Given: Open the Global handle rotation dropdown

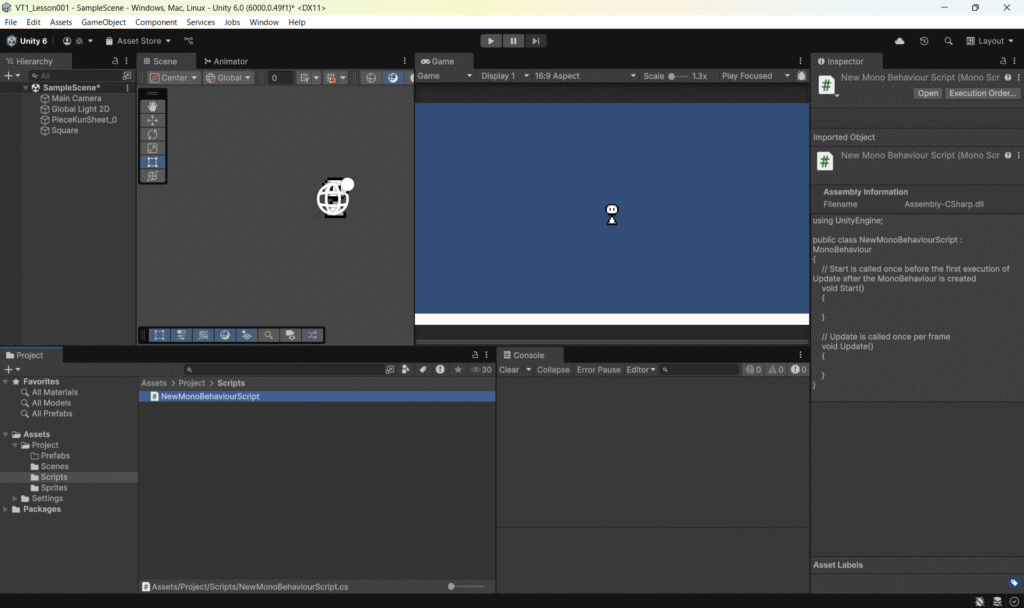Looking at the screenshot, I should [x=228, y=78].
